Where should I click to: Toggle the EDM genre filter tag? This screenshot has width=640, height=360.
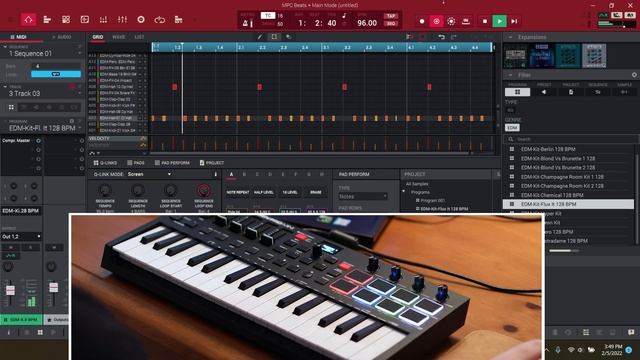point(512,128)
